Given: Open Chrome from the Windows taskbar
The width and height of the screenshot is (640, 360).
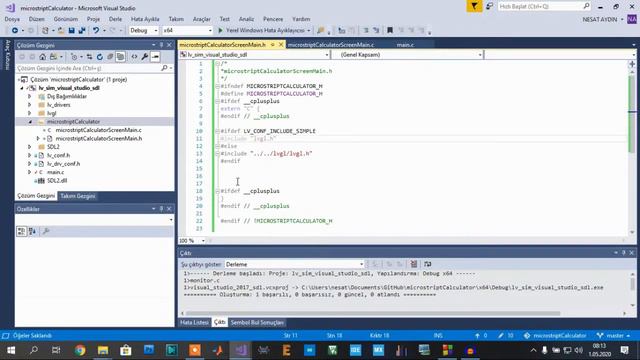Looking at the screenshot, I should (80, 351).
